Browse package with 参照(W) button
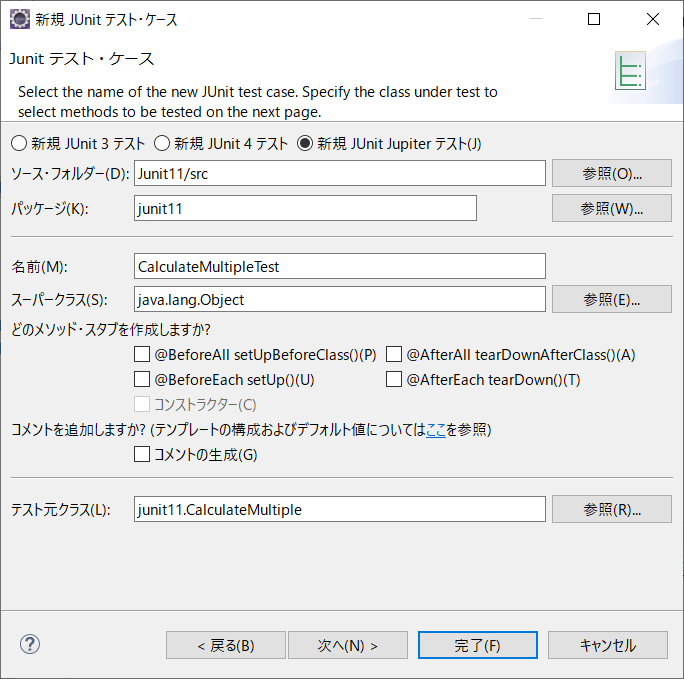The image size is (684, 679). pos(612,208)
